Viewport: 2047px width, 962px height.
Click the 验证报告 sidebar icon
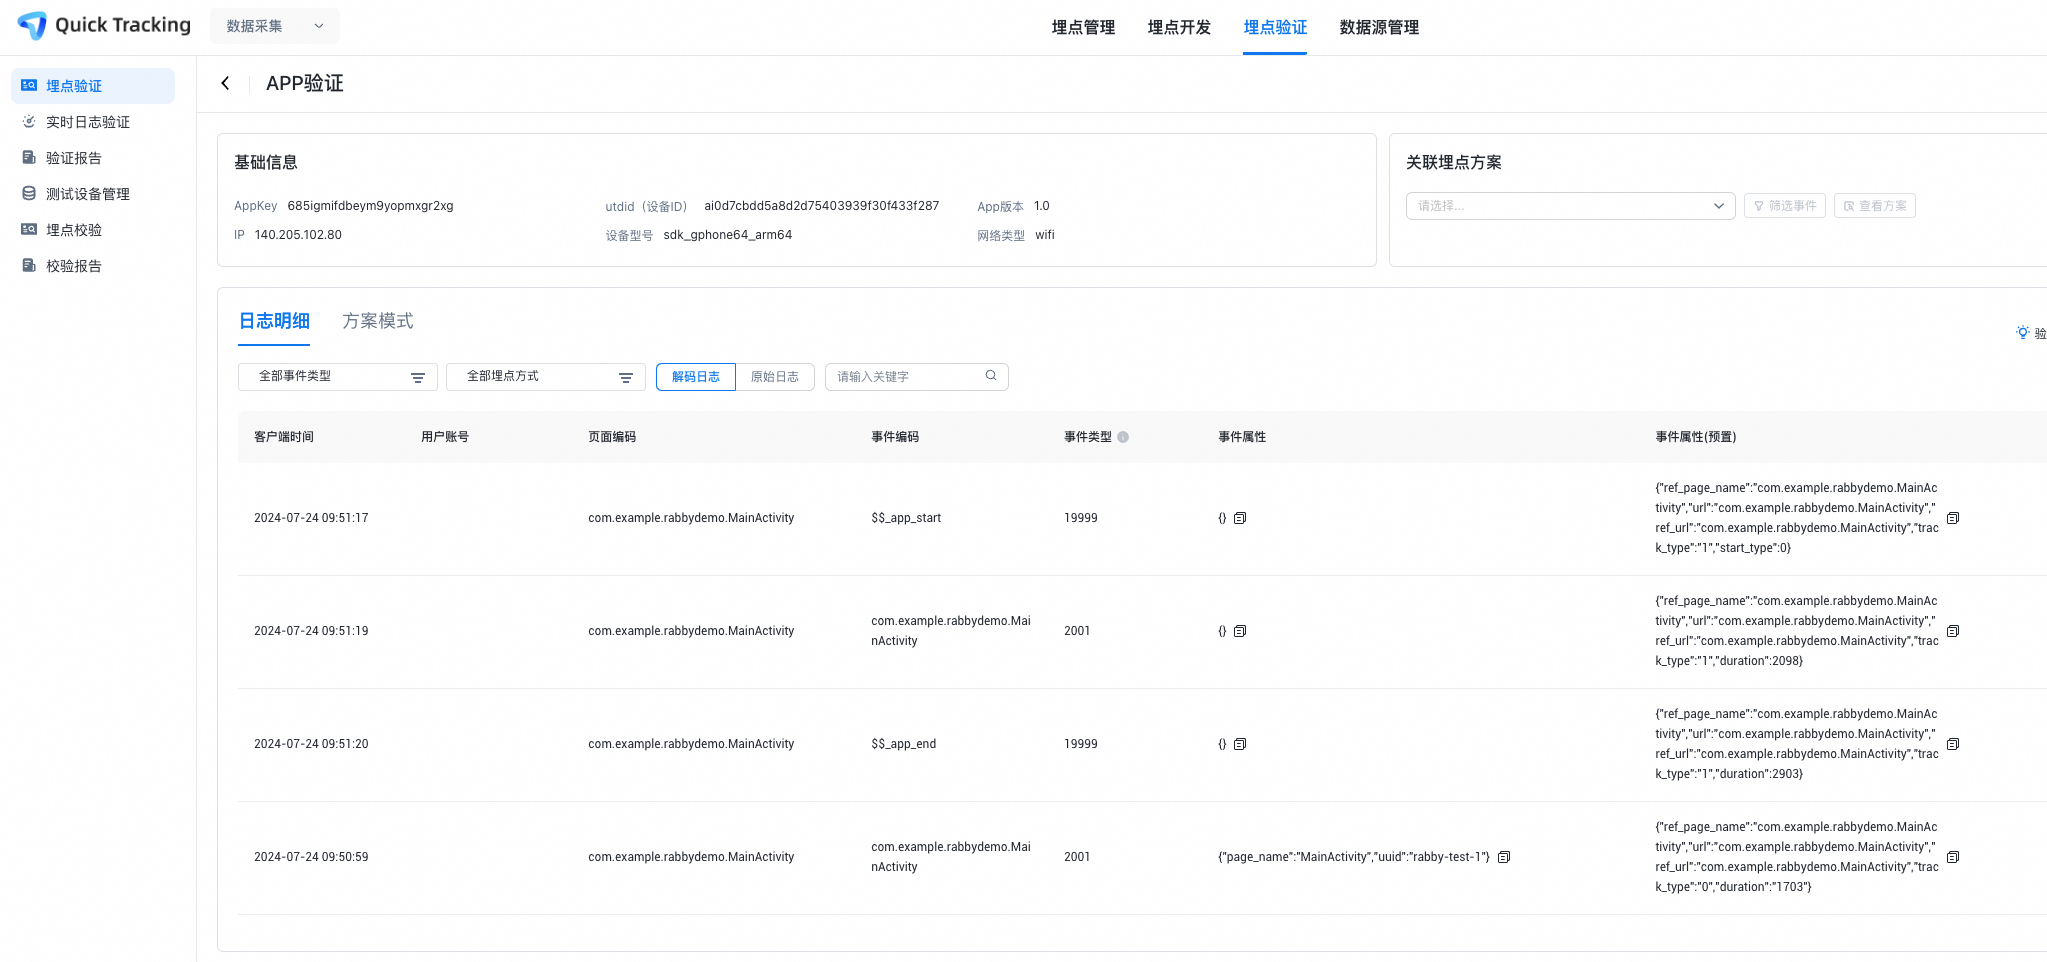29,158
